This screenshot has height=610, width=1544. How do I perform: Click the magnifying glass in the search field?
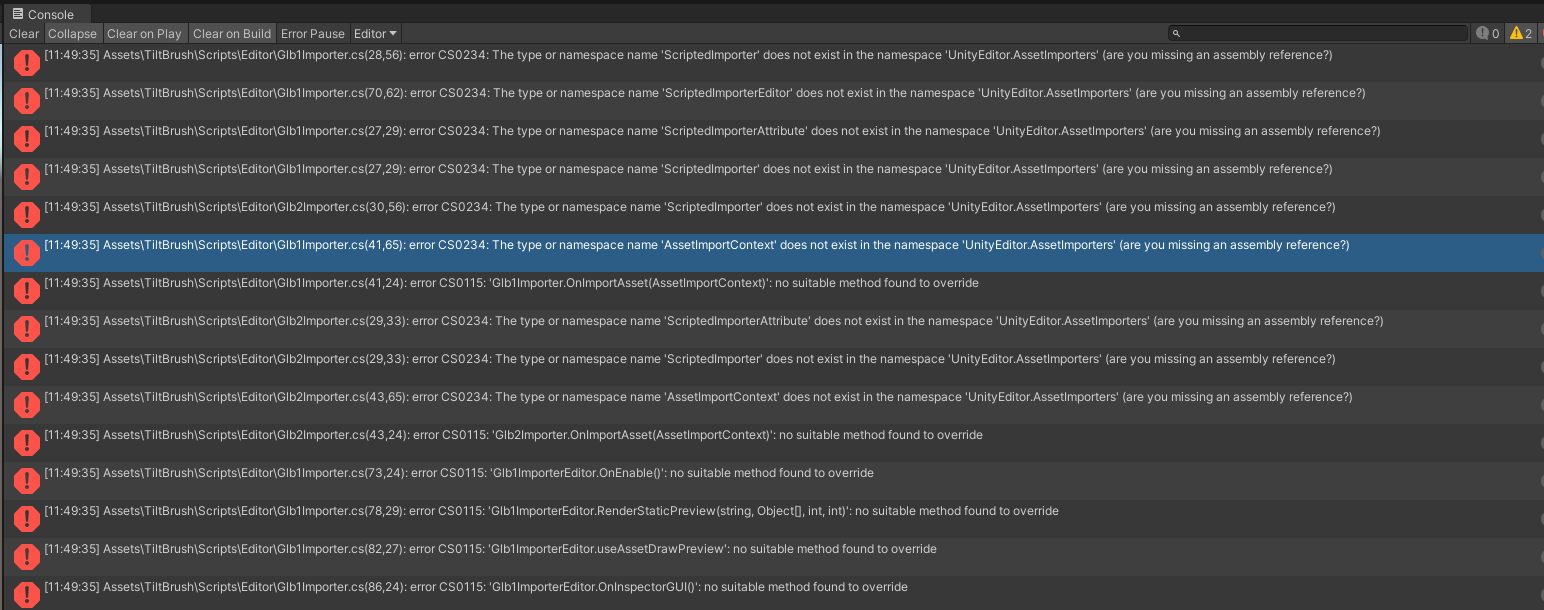(x=1175, y=32)
